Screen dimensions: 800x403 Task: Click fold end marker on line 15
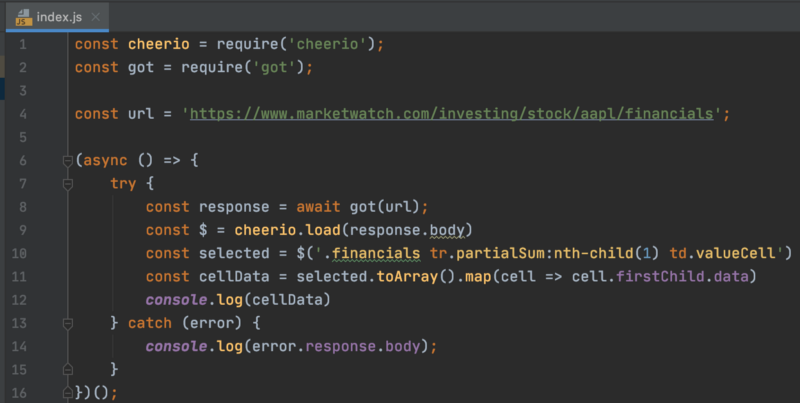68,369
